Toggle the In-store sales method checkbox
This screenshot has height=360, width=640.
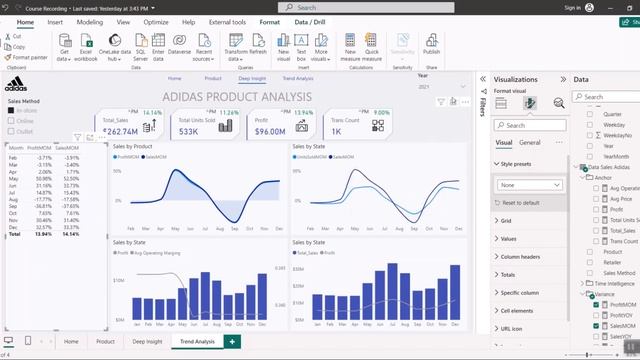click(11, 110)
